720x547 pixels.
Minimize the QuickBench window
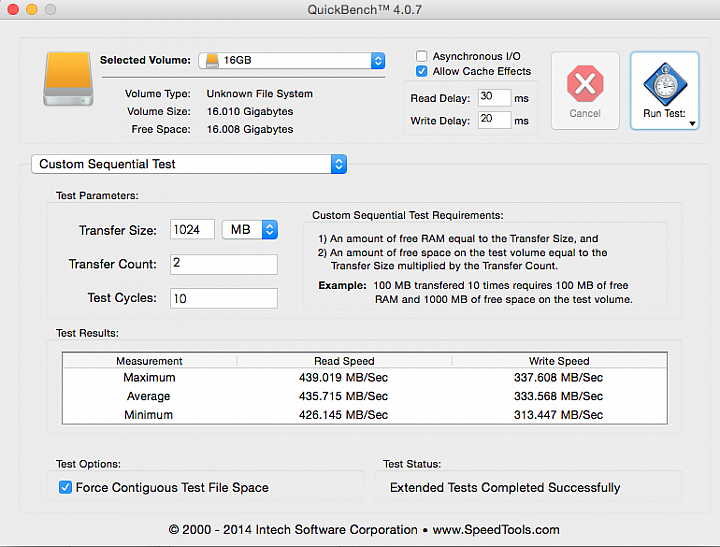[x=32, y=9]
